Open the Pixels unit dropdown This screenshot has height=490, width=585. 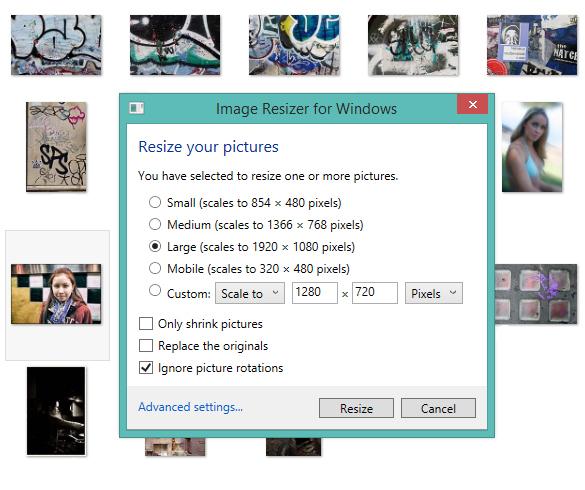(434, 293)
